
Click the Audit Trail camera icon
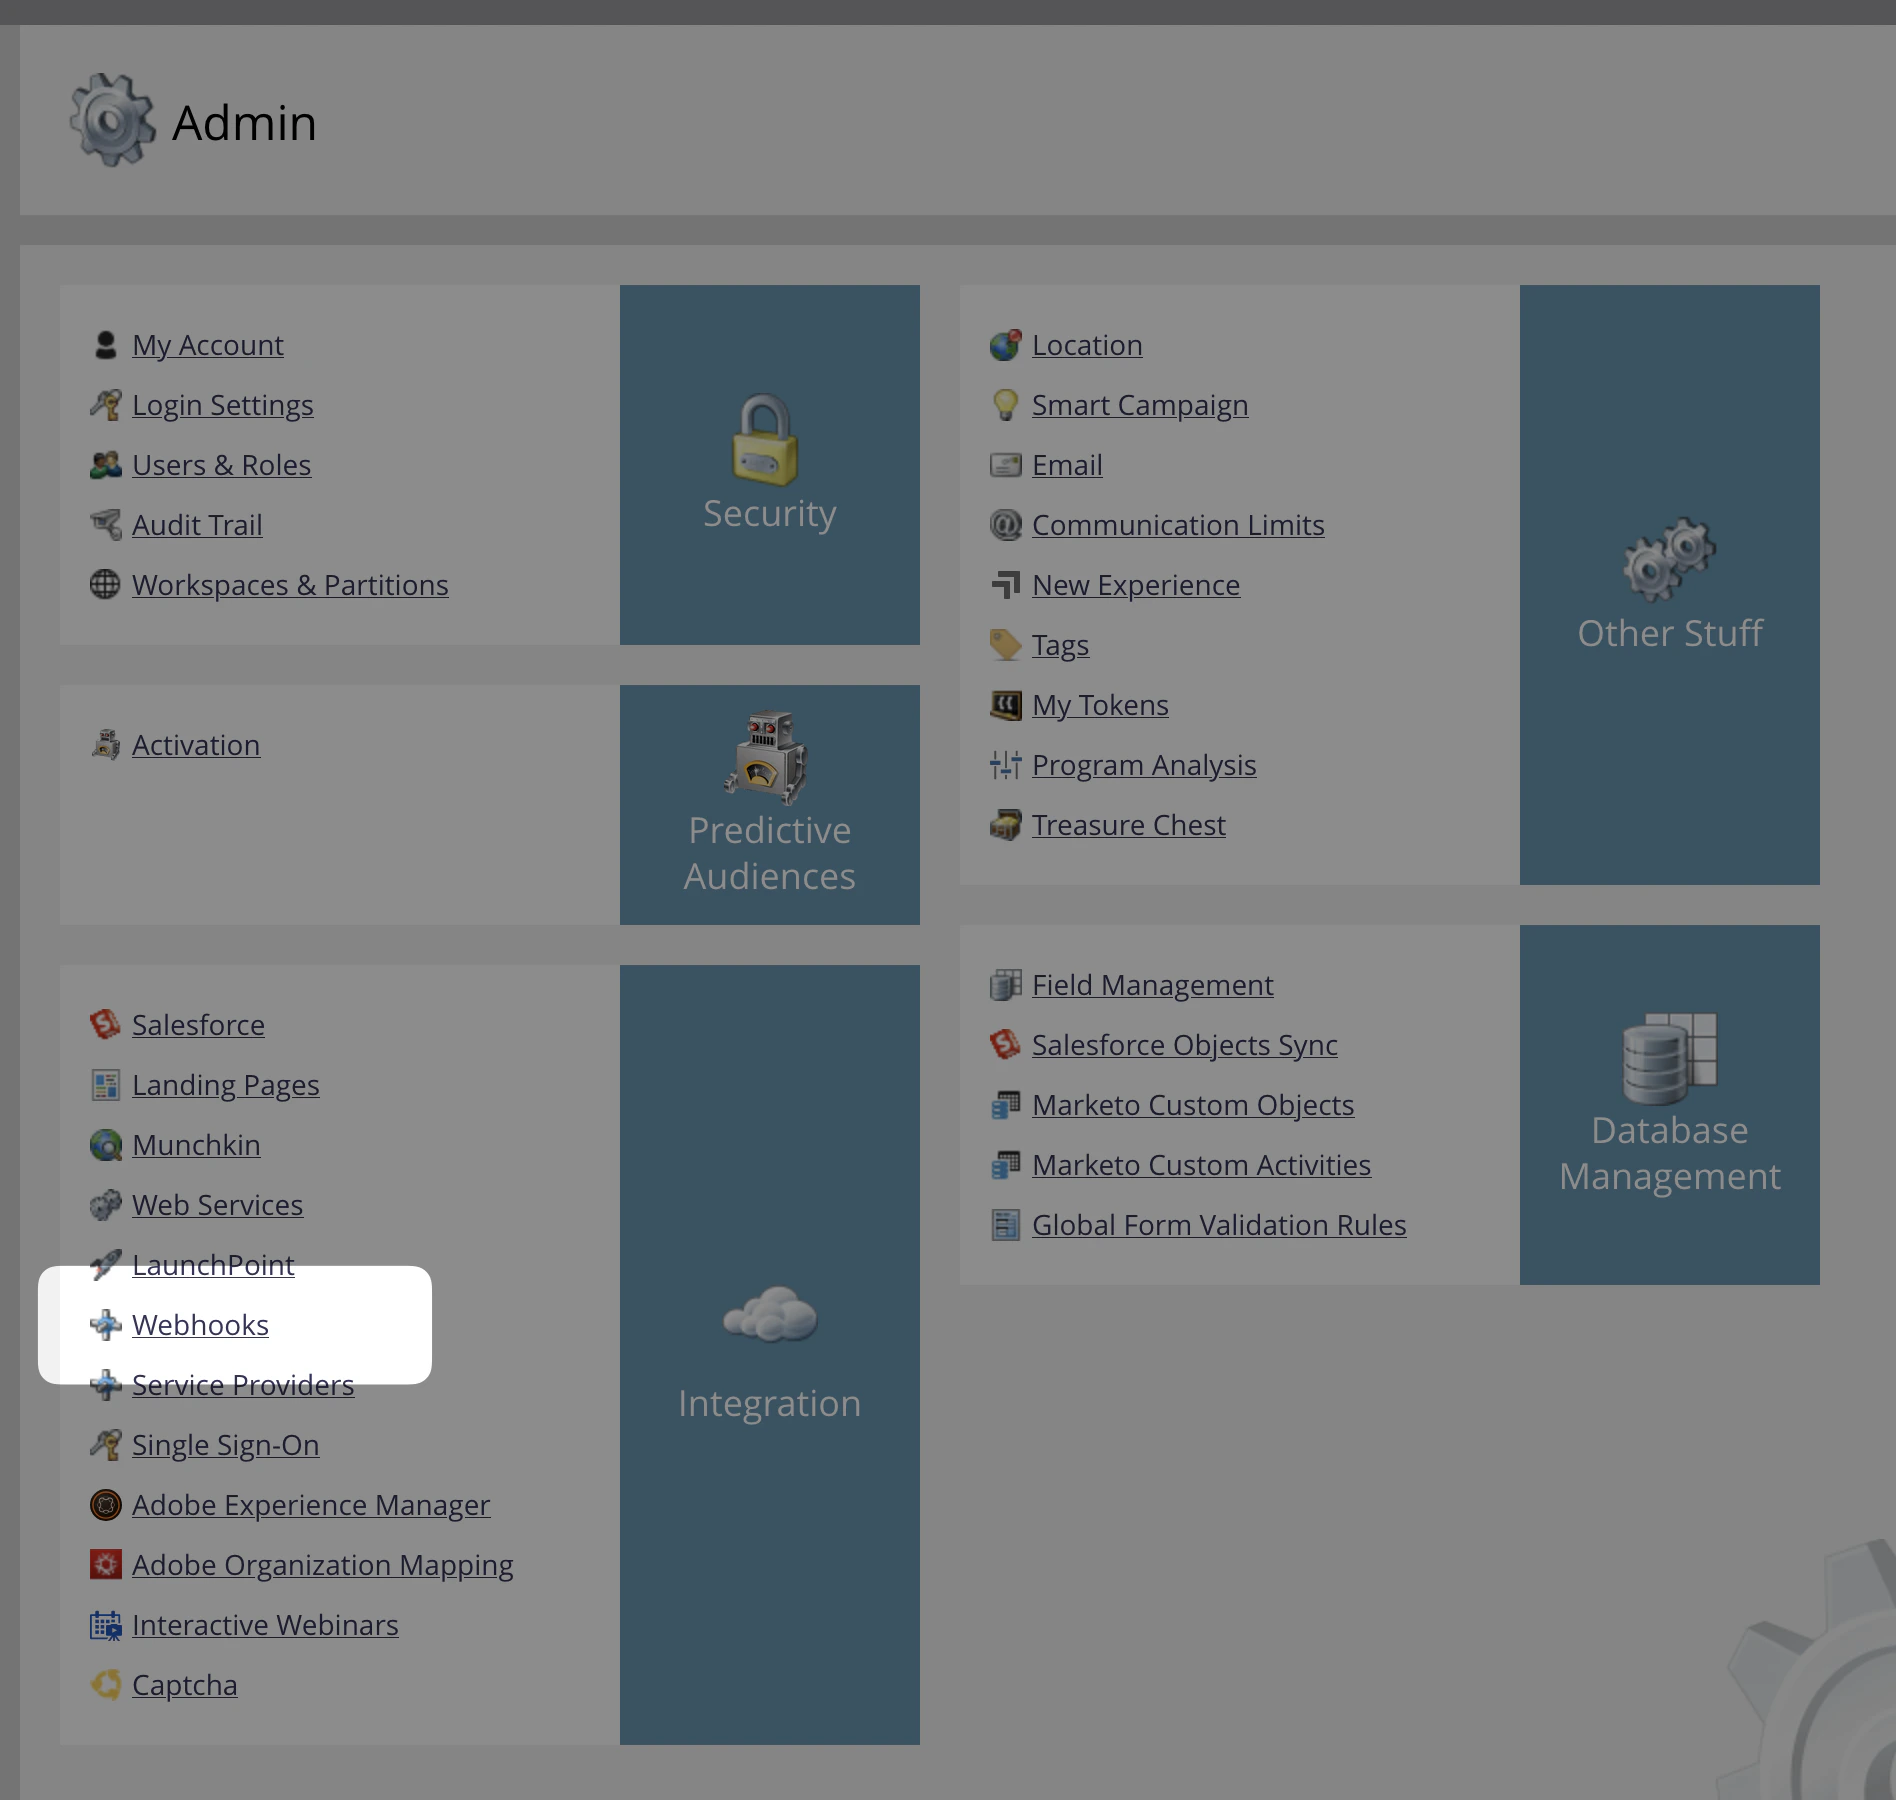[105, 525]
